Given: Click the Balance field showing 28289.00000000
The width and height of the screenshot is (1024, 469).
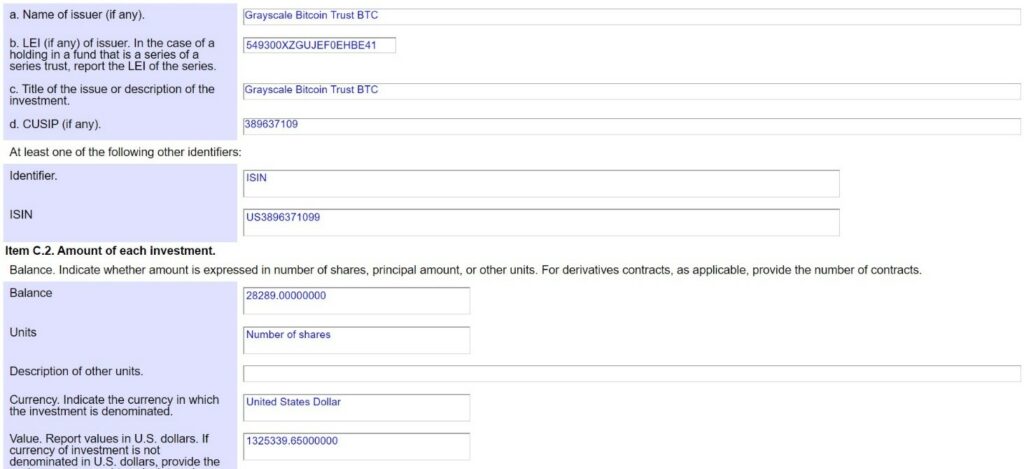Looking at the screenshot, I should click(x=357, y=301).
